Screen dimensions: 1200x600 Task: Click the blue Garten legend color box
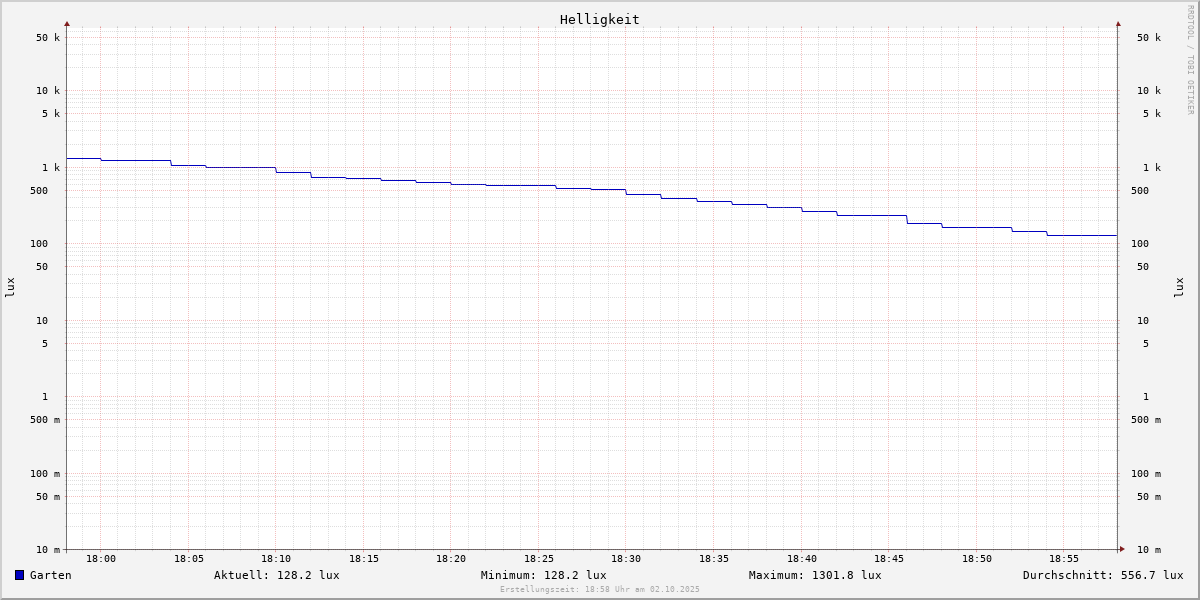(x=19, y=575)
